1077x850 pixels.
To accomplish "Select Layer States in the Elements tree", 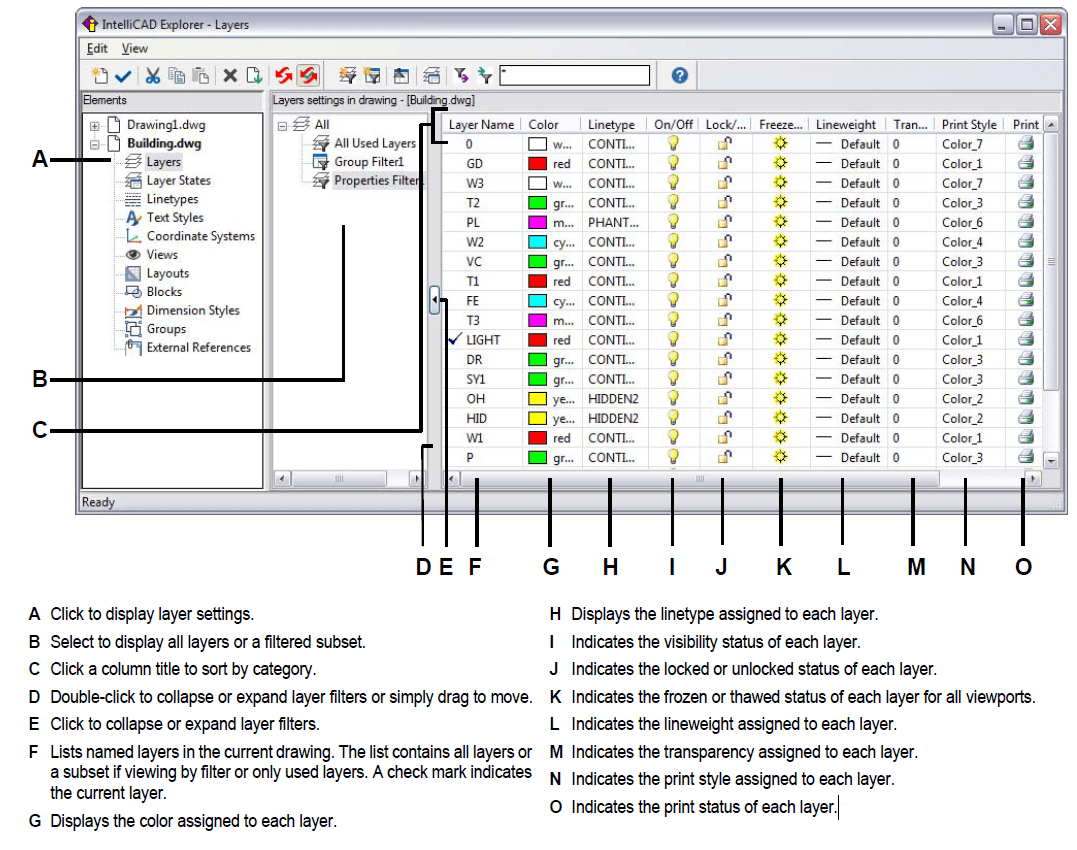I will pyautogui.click(x=179, y=181).
